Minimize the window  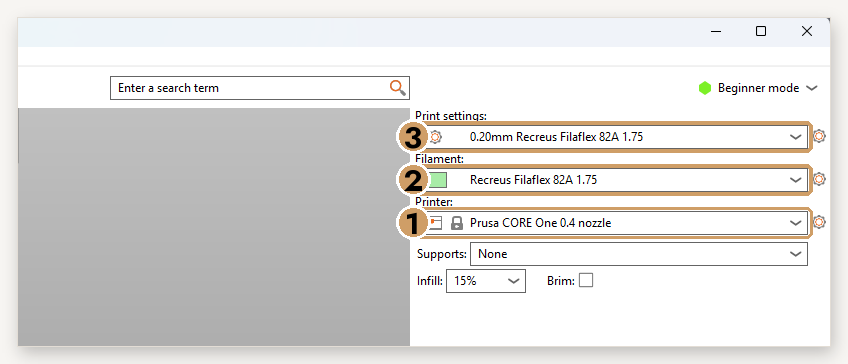coord(716,31)
